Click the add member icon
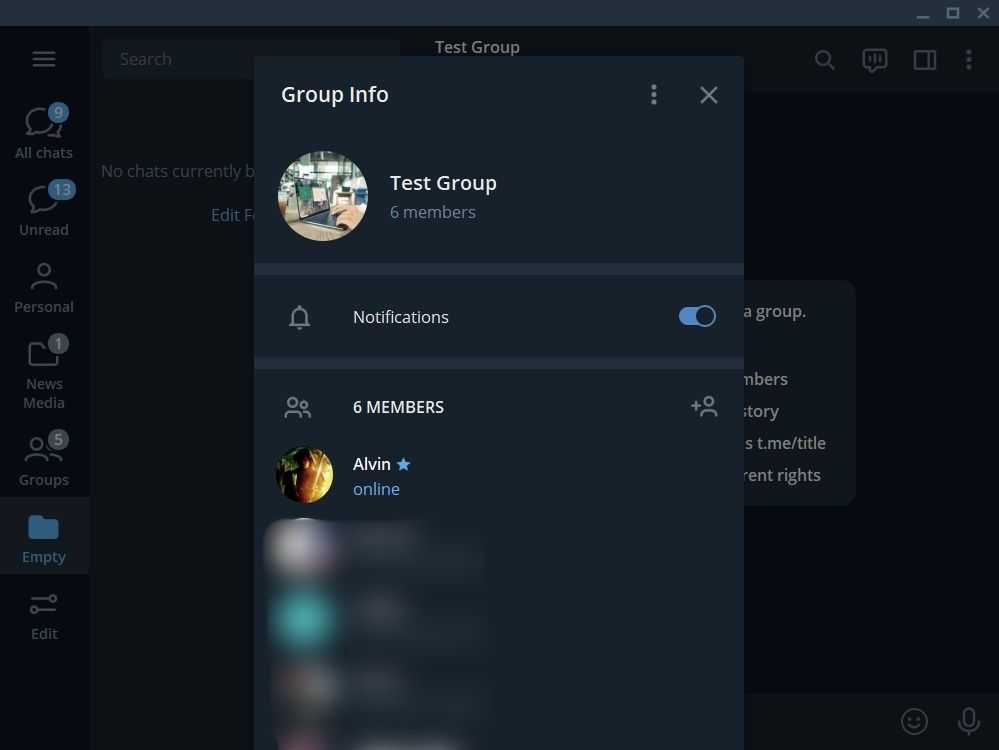This screenshot has width=999, height=750. 704,406
